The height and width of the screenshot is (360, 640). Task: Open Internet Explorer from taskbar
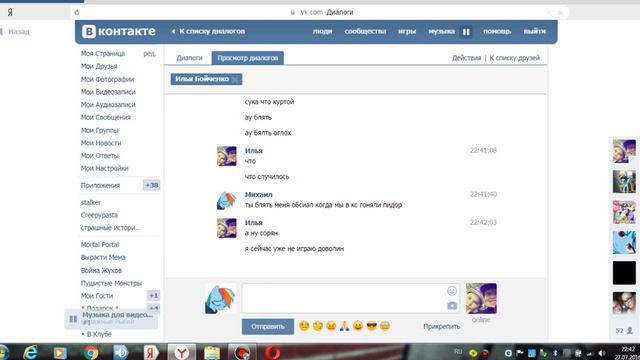(x=31, y=352)
